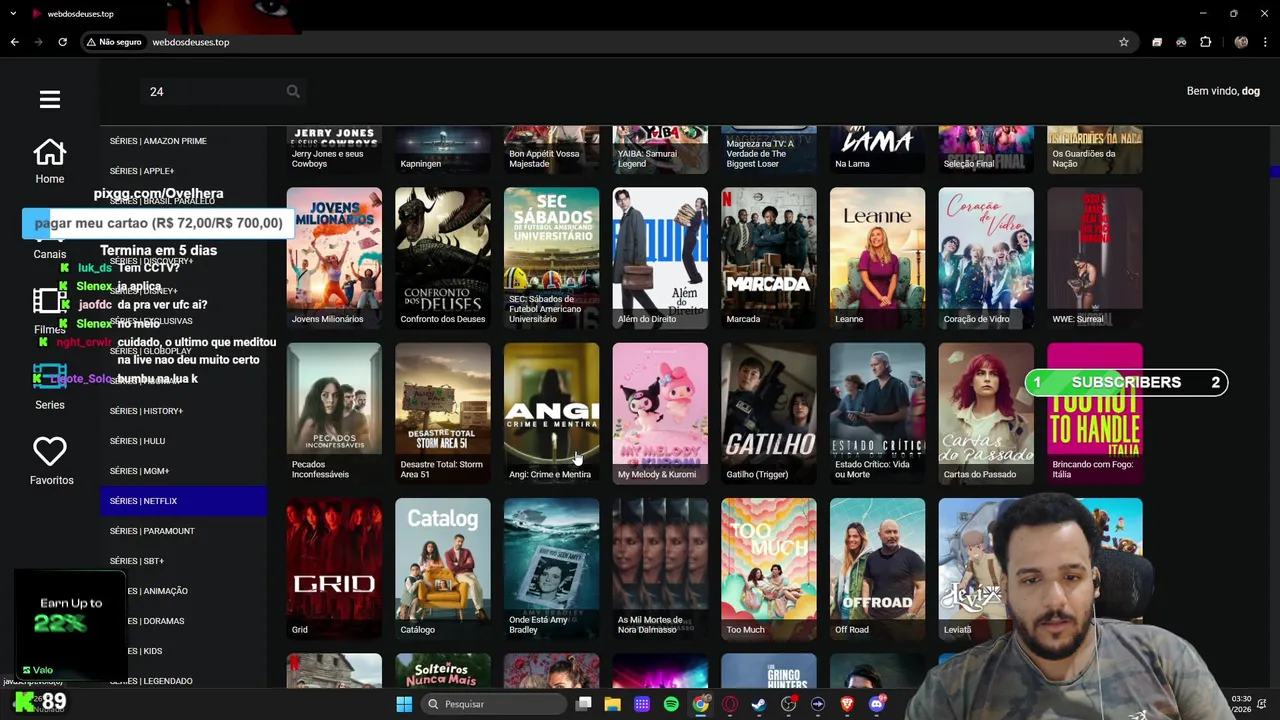Open Estado Crítico: Vida ou Morte poster
The width and height of the screenshot is (1280, 720).
tap(877, 413)
